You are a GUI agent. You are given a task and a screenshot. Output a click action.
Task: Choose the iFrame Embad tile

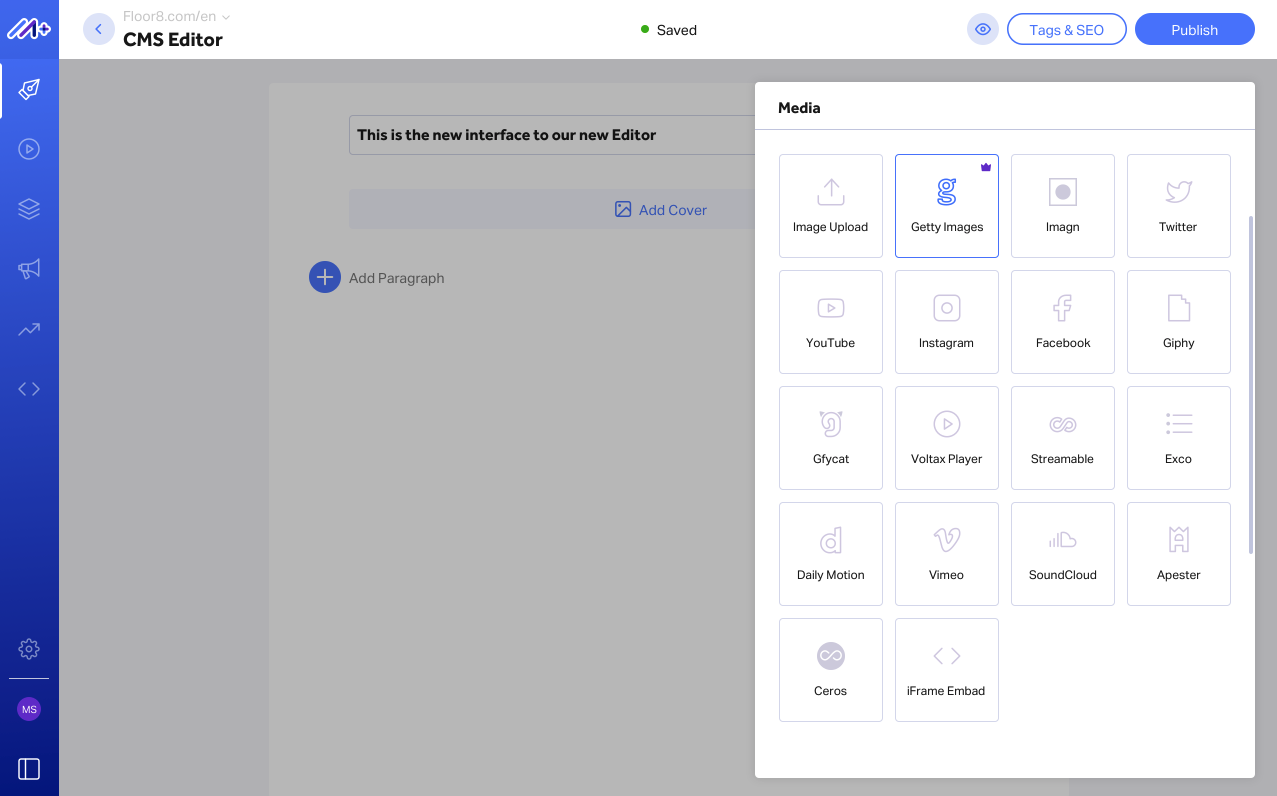point(946,670)
